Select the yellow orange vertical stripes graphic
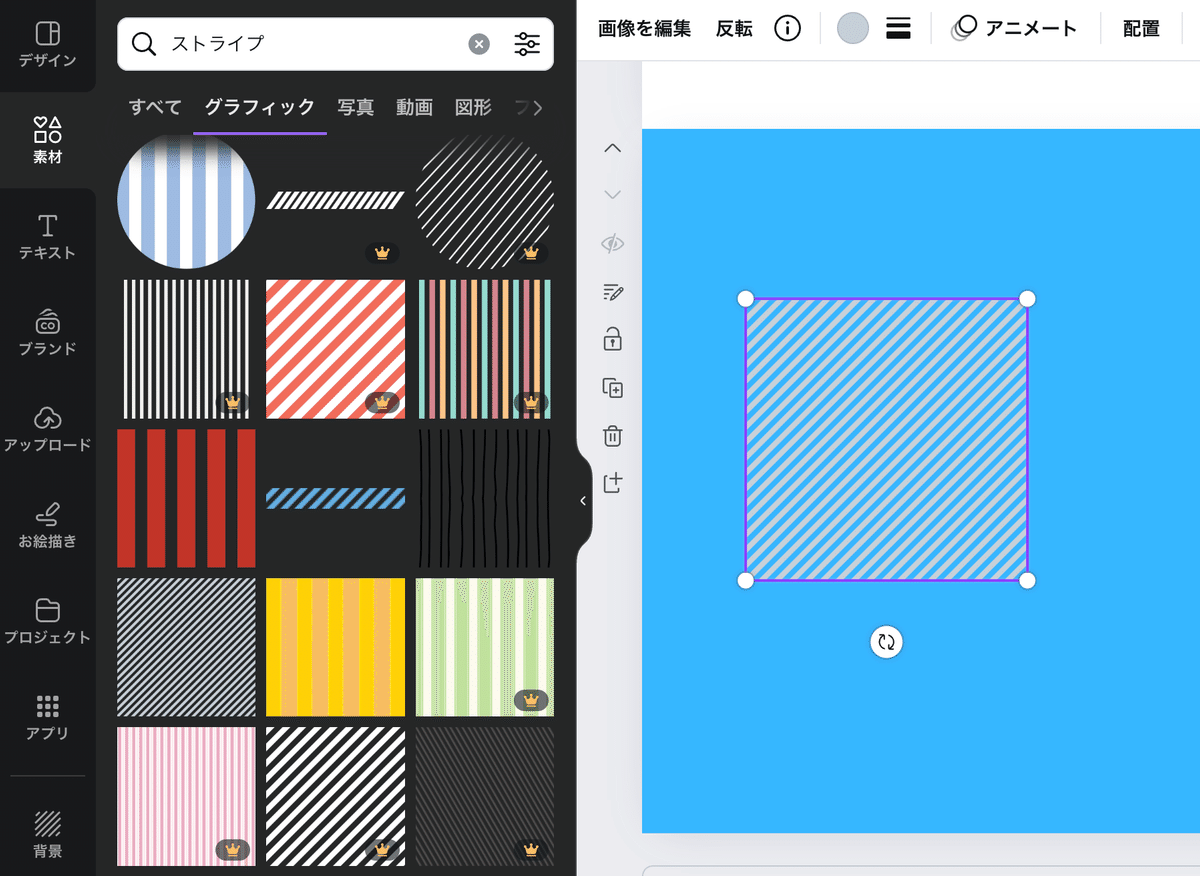Screen dimensions: 1200x876 (335, 647)
